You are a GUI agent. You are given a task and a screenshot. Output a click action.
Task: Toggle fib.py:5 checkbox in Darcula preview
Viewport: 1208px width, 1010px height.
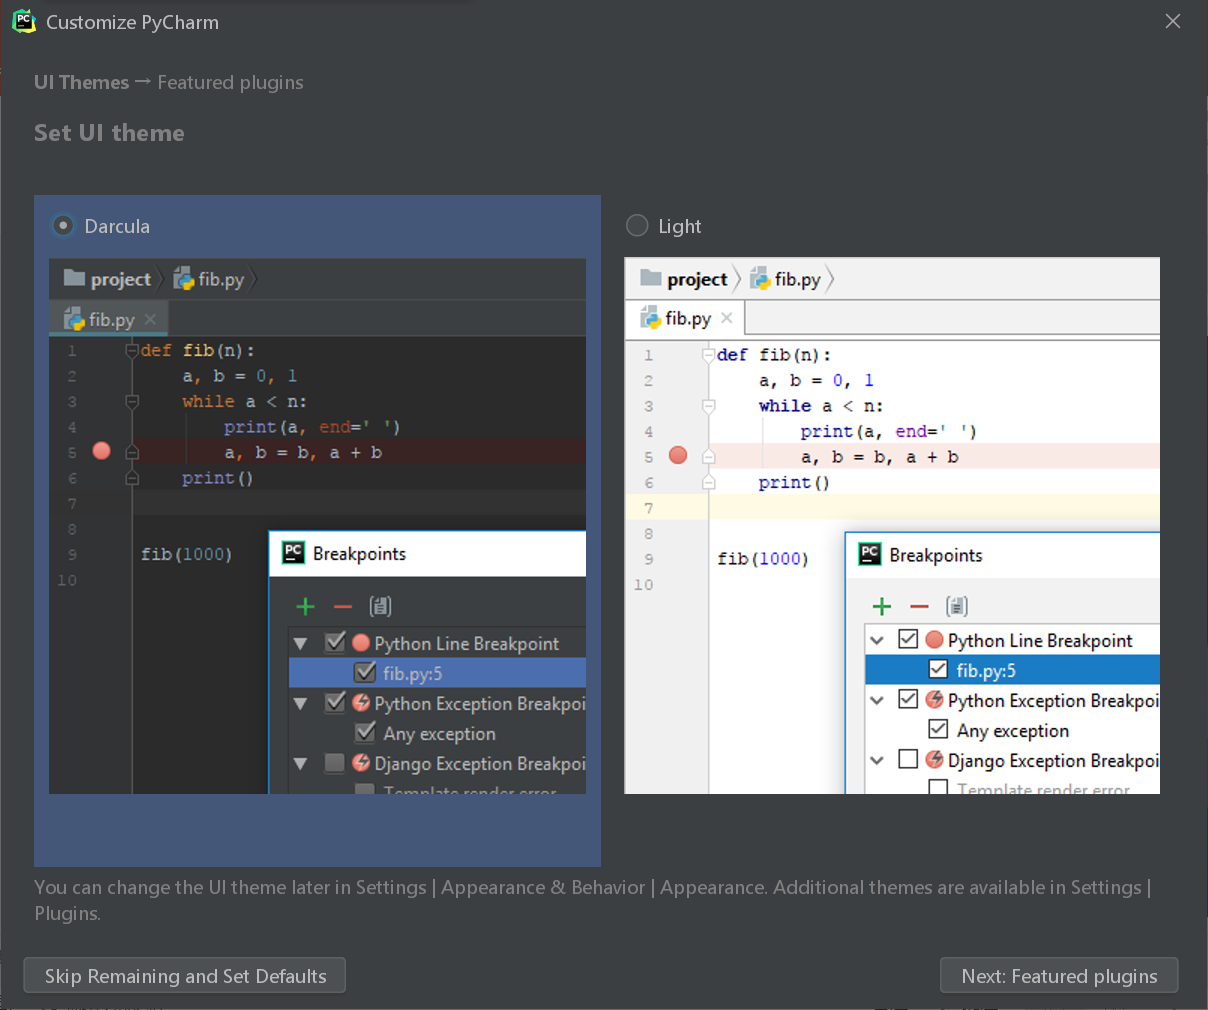(365, 672)
